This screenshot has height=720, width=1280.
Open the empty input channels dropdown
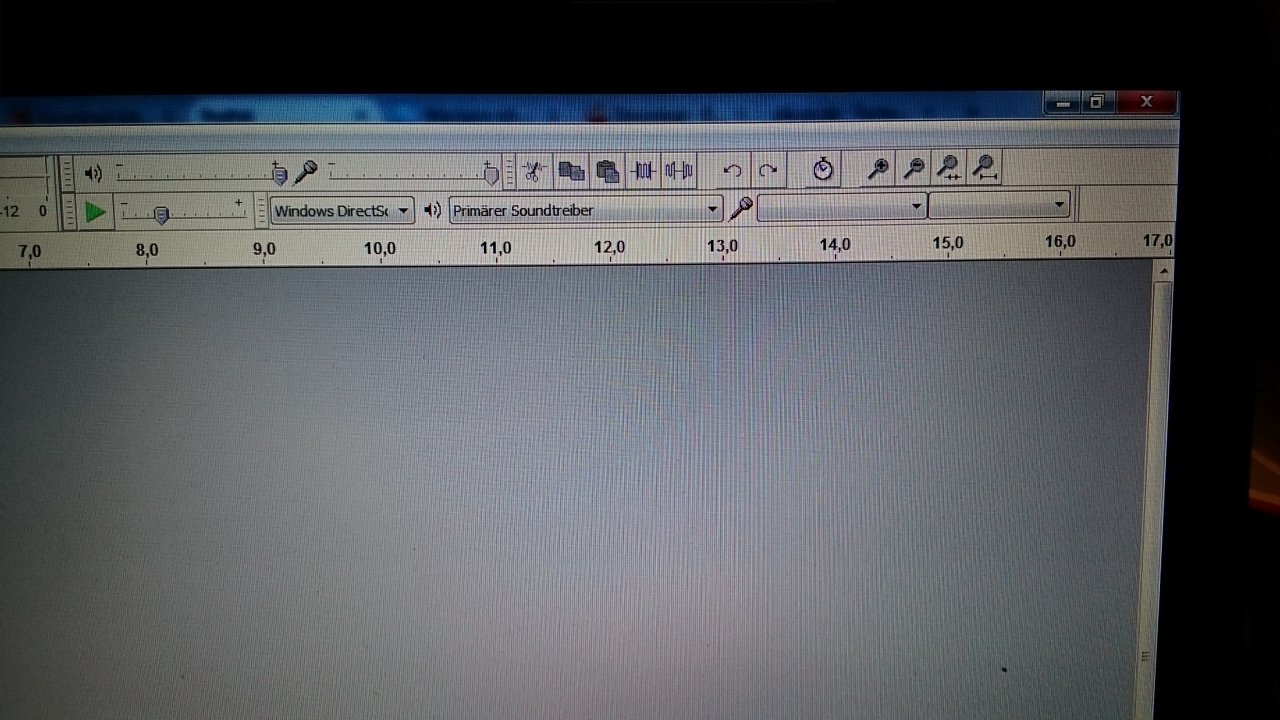(x=999, y=206)
